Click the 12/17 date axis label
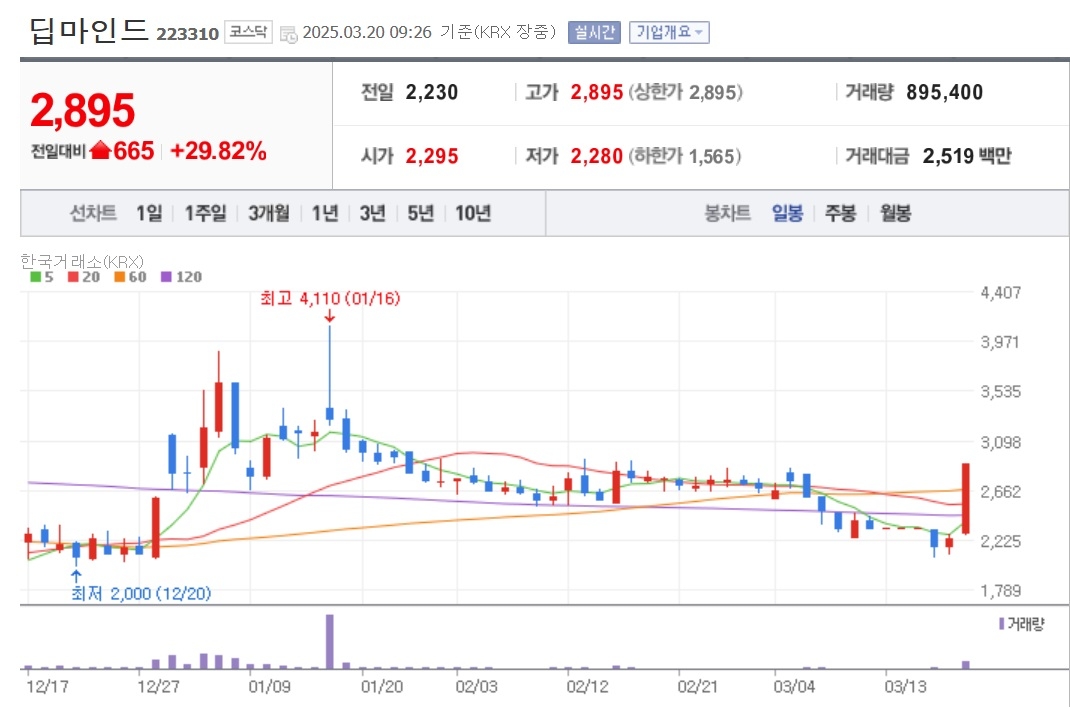This screenshot has height=707, width=1070. click(47, 687)
